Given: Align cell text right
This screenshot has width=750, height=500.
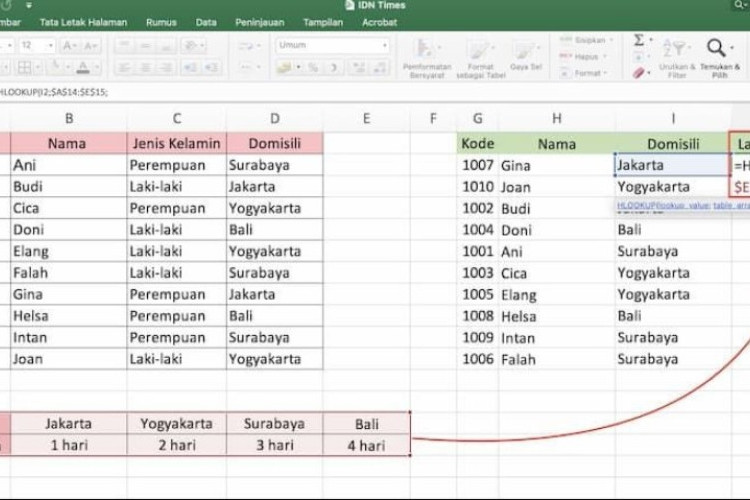Looking at the screenshot, I should click(x=166, y=67).
